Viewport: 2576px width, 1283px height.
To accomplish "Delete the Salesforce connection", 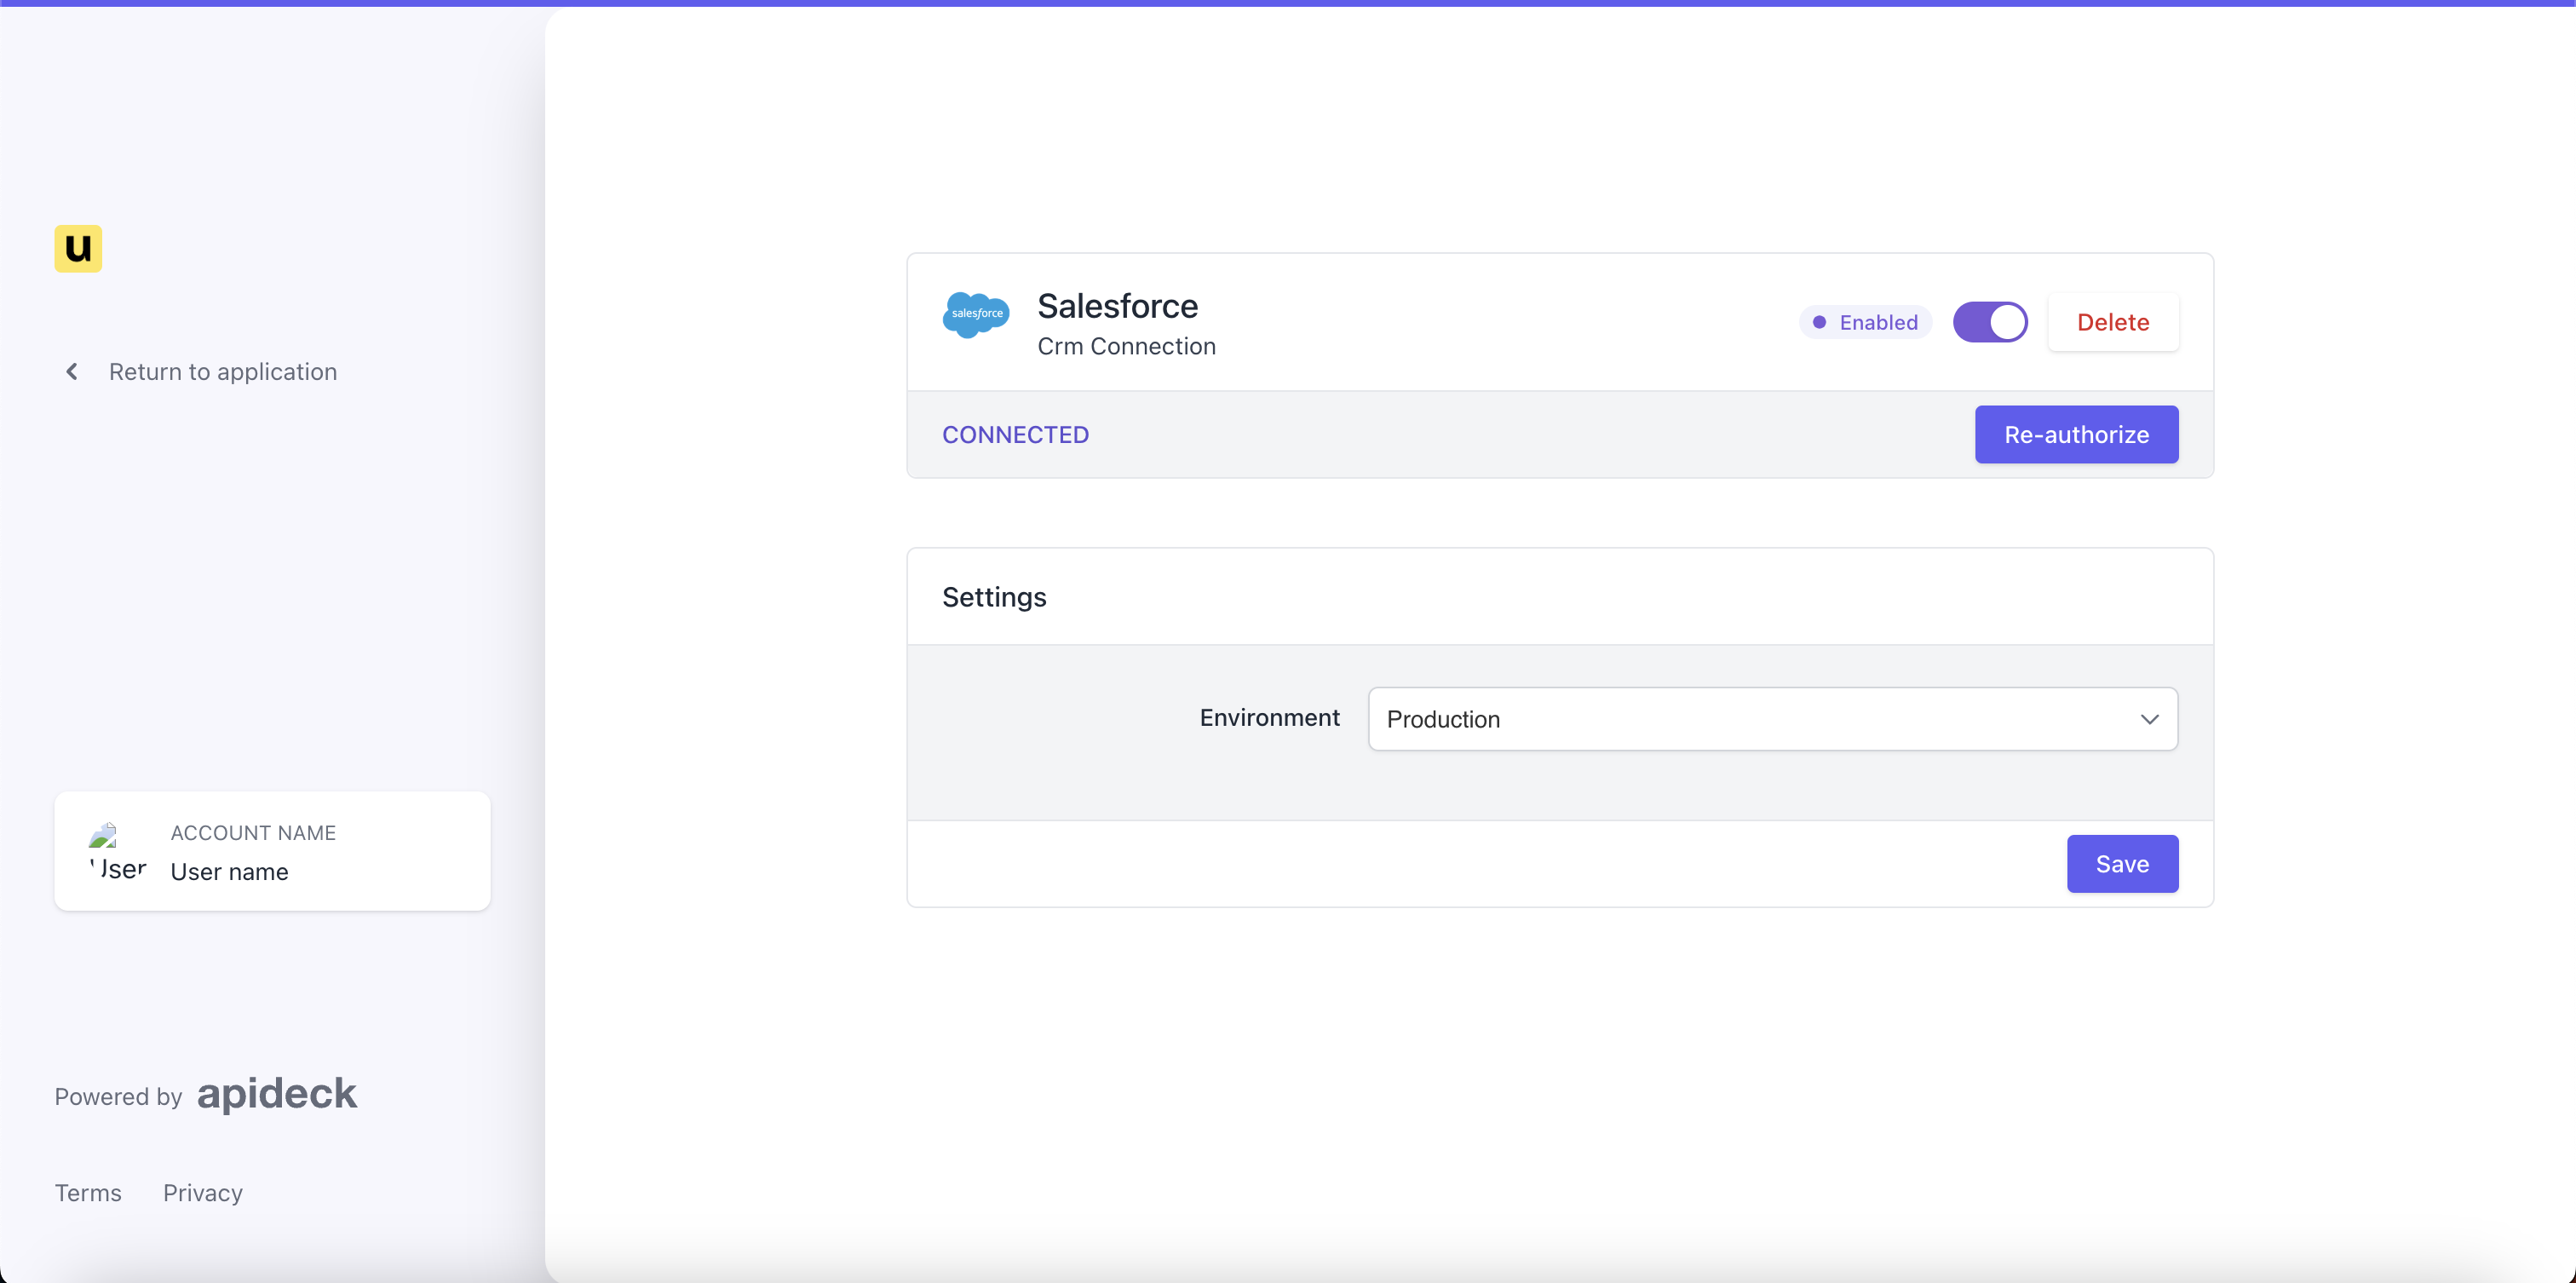I will (x=2112, y=322).
